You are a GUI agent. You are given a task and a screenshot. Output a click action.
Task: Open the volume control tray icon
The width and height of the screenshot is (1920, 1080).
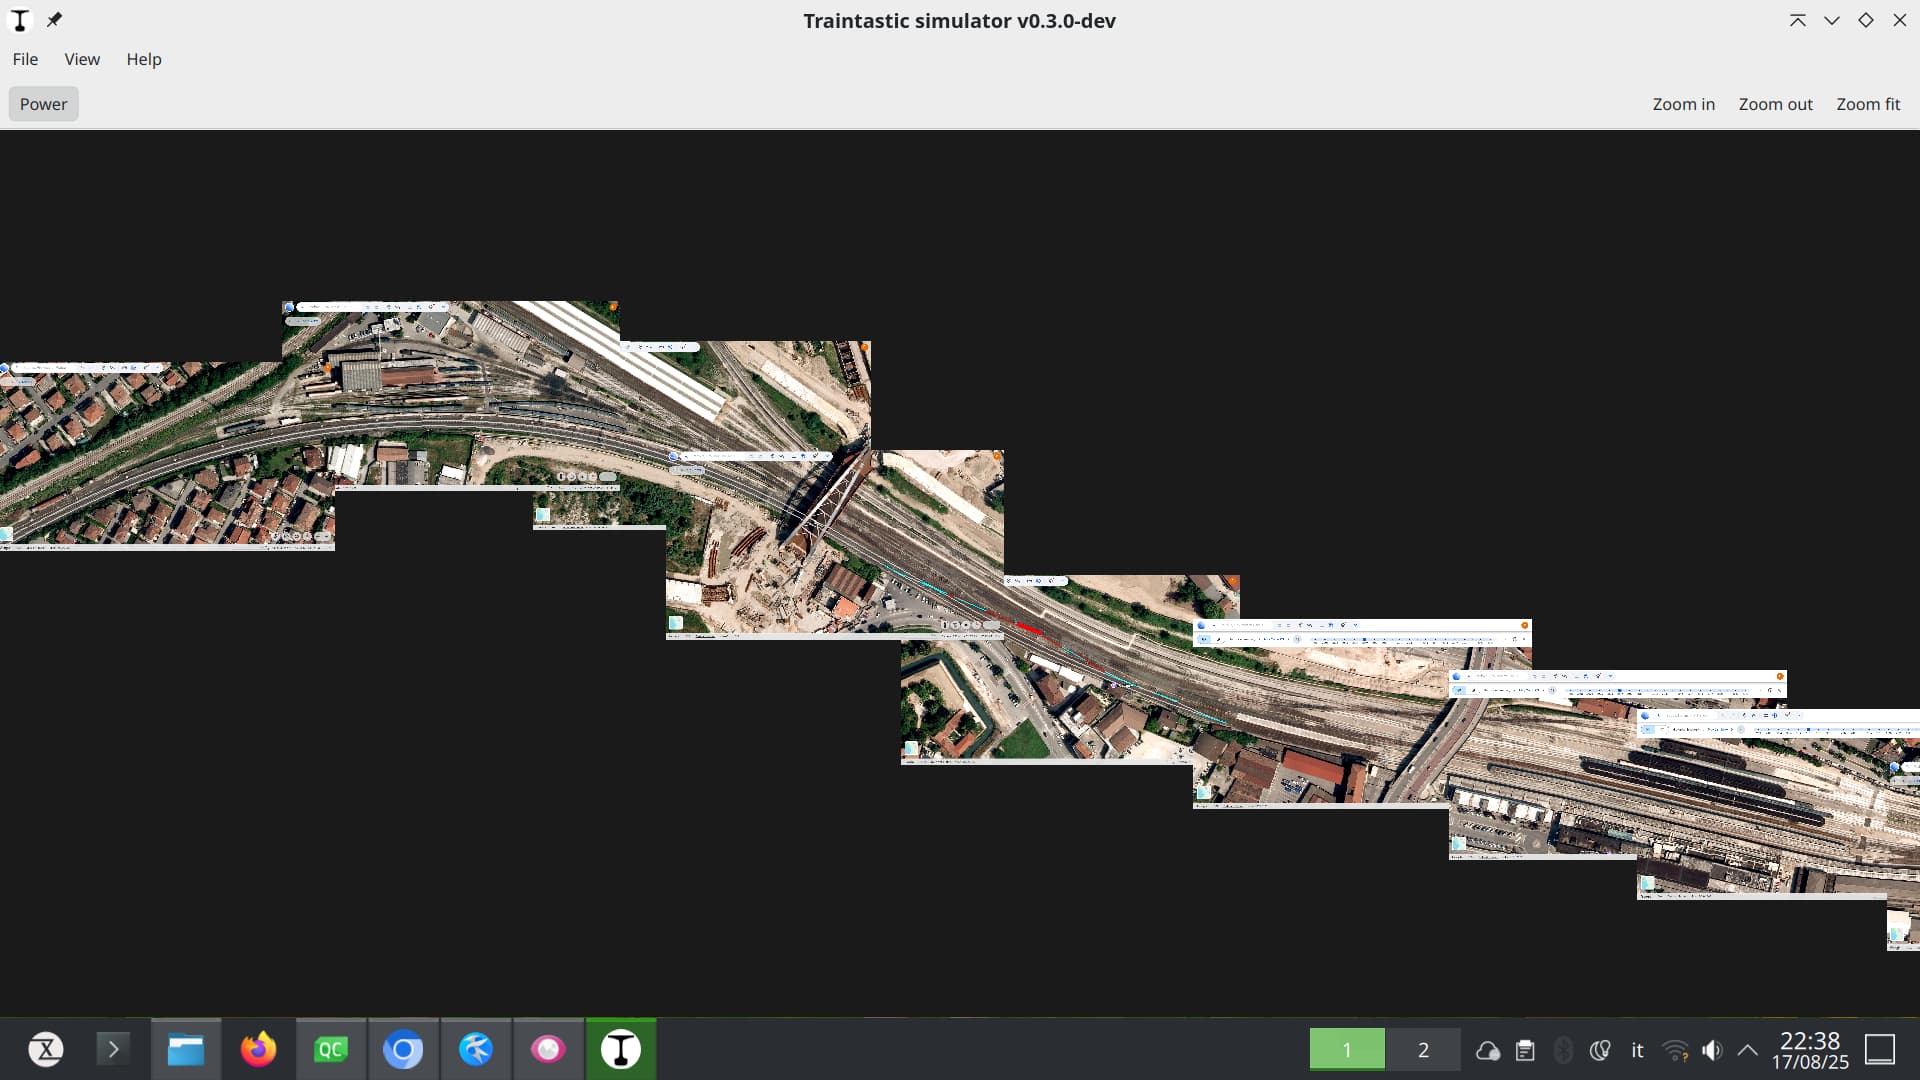click(1712, 1049)
